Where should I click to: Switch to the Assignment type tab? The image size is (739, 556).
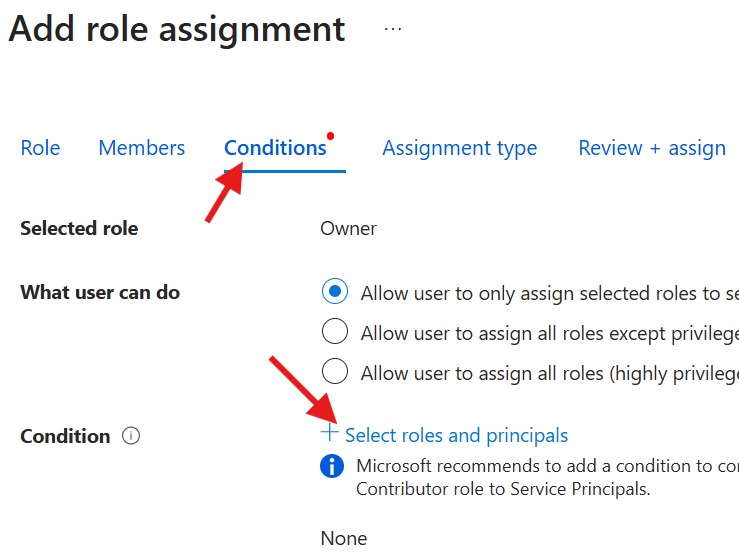tap(459, 148)
